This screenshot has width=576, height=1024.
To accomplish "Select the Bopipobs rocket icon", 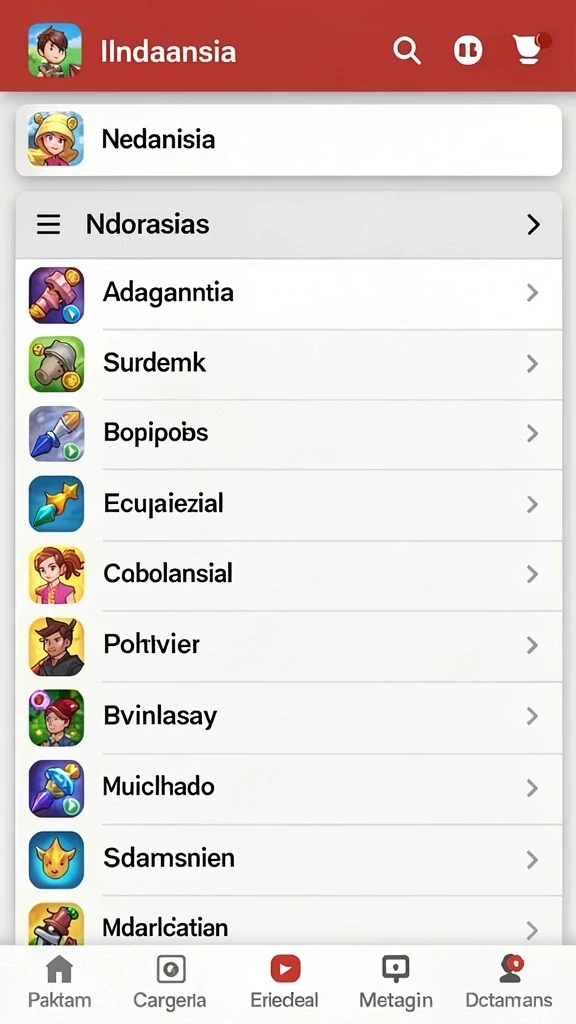I will (x=56, y=434).
